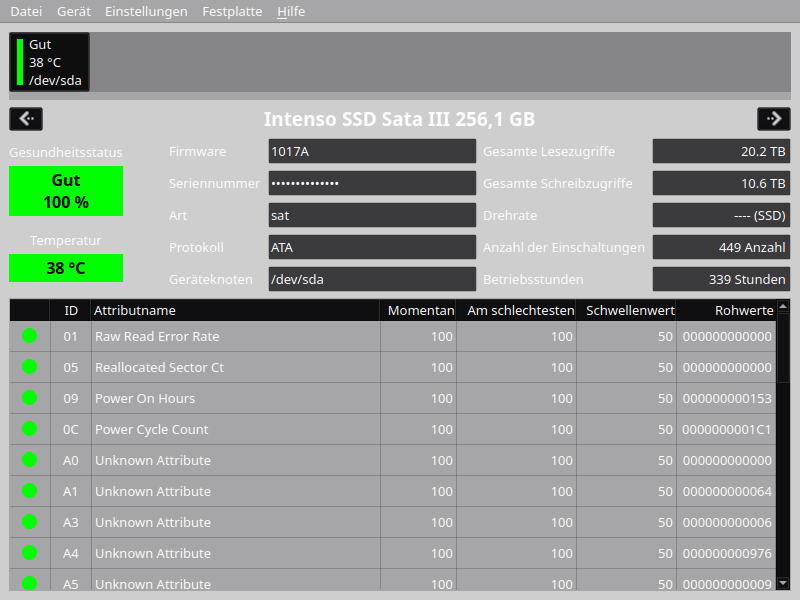
Task: Sort by the Attributname column header
Action: click(x=235, y=310)
